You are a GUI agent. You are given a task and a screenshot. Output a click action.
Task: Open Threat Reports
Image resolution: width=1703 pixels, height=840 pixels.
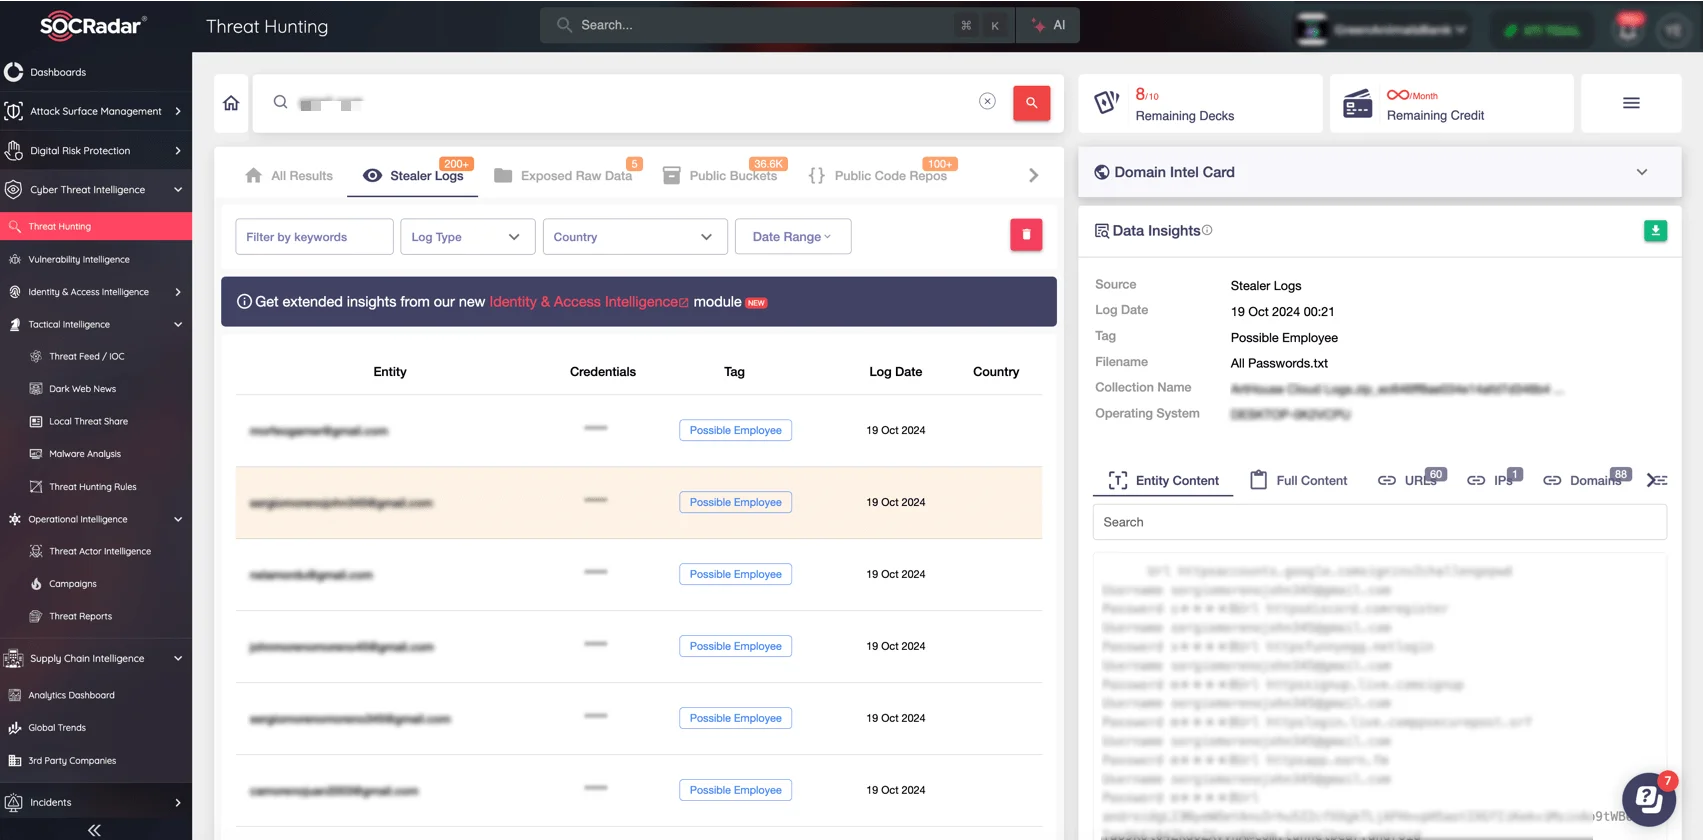point(80,617)
